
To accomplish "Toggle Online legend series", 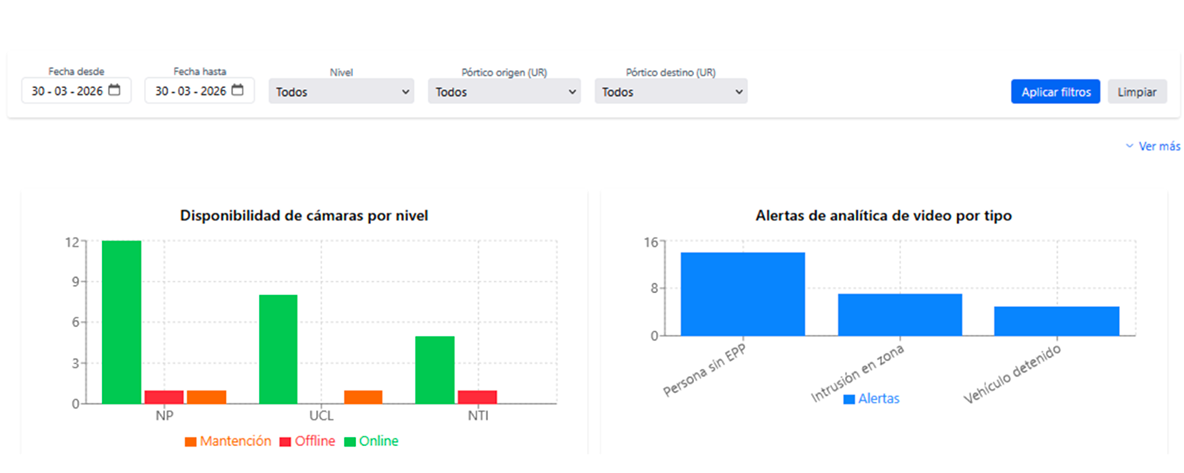I will tap(371, 441).
